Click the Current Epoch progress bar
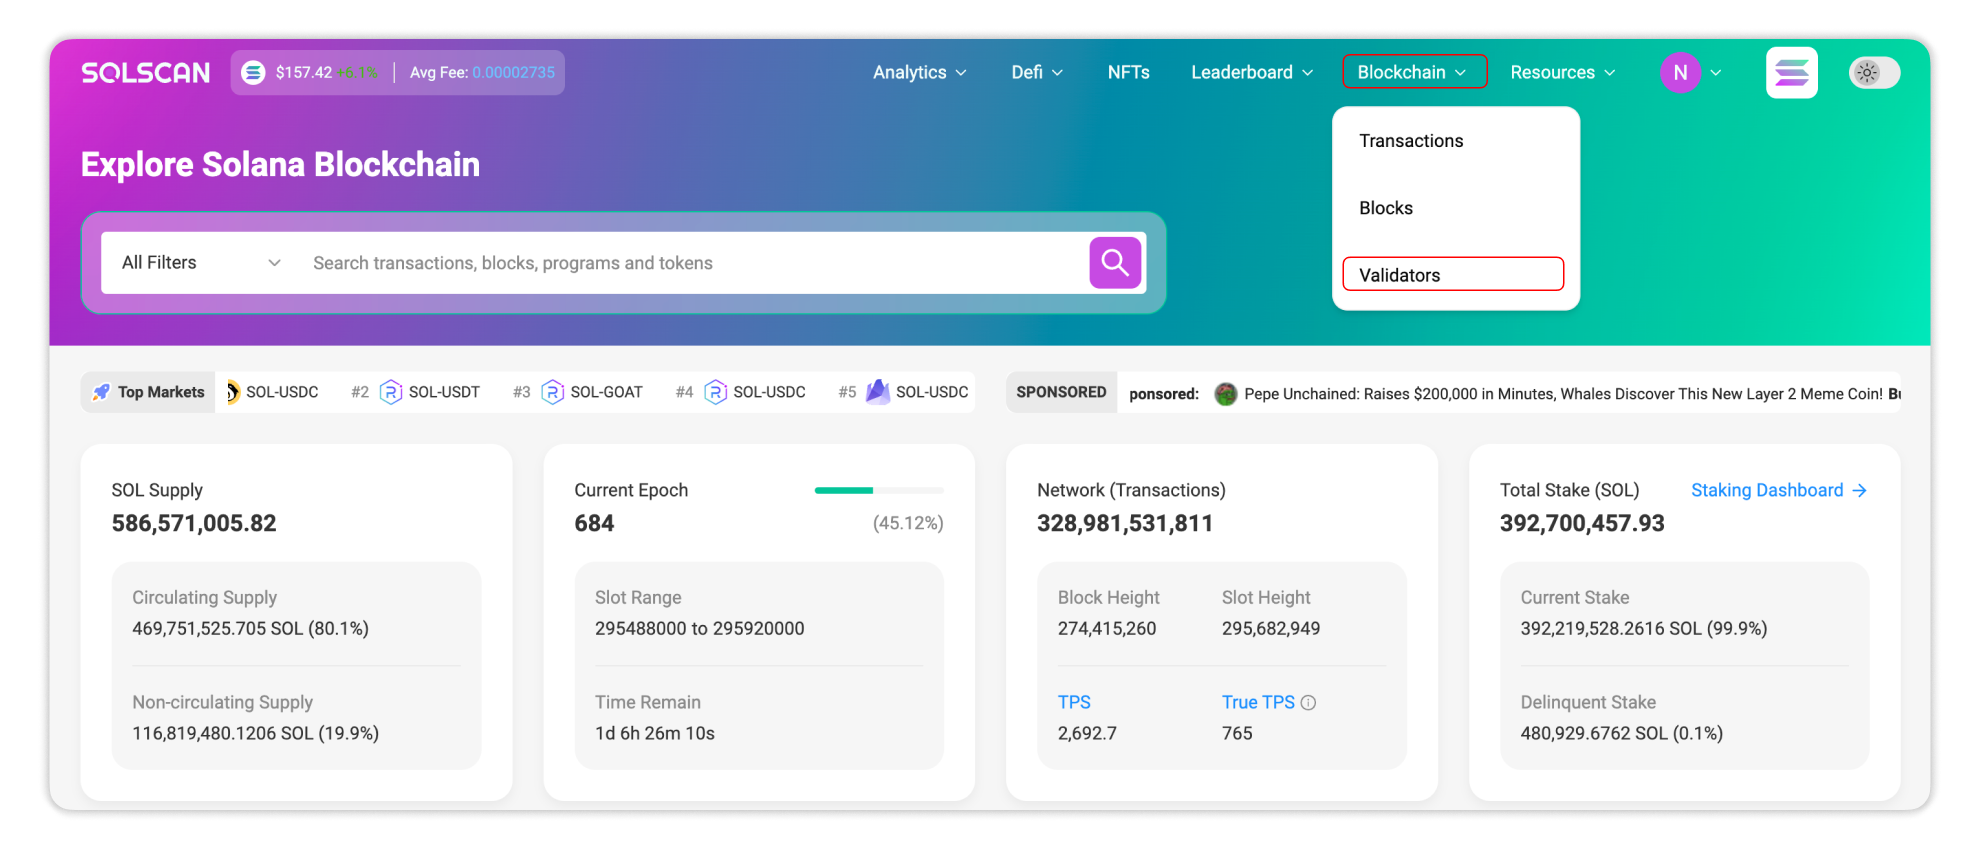Screen dimensions: 1980x849 tap(879, 490)
